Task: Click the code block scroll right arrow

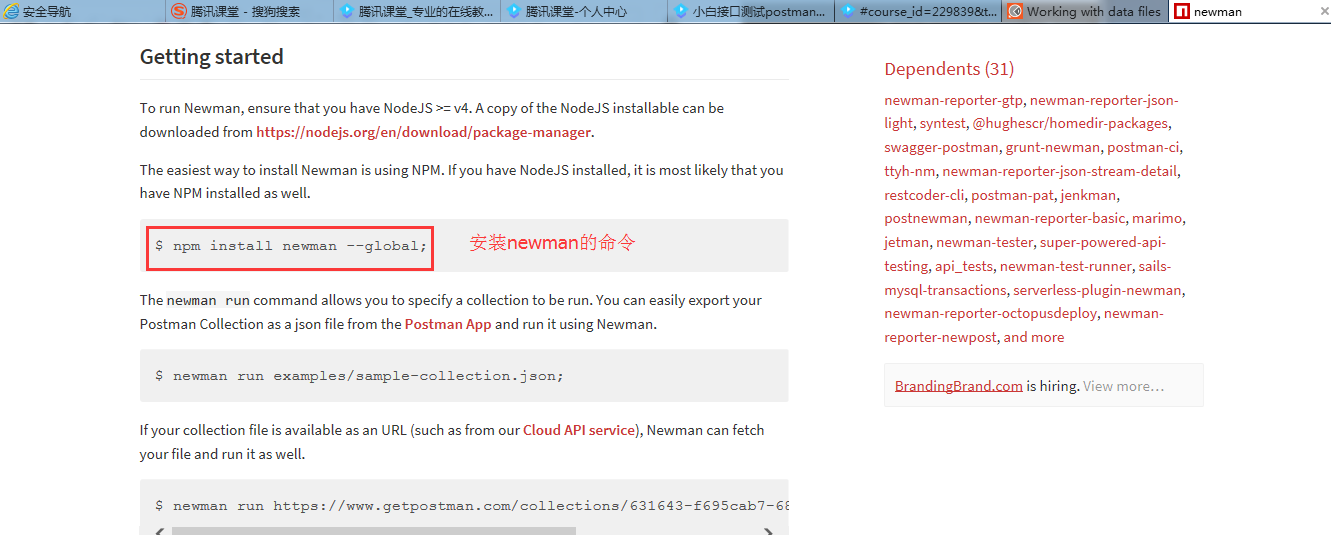Action: 768,531
